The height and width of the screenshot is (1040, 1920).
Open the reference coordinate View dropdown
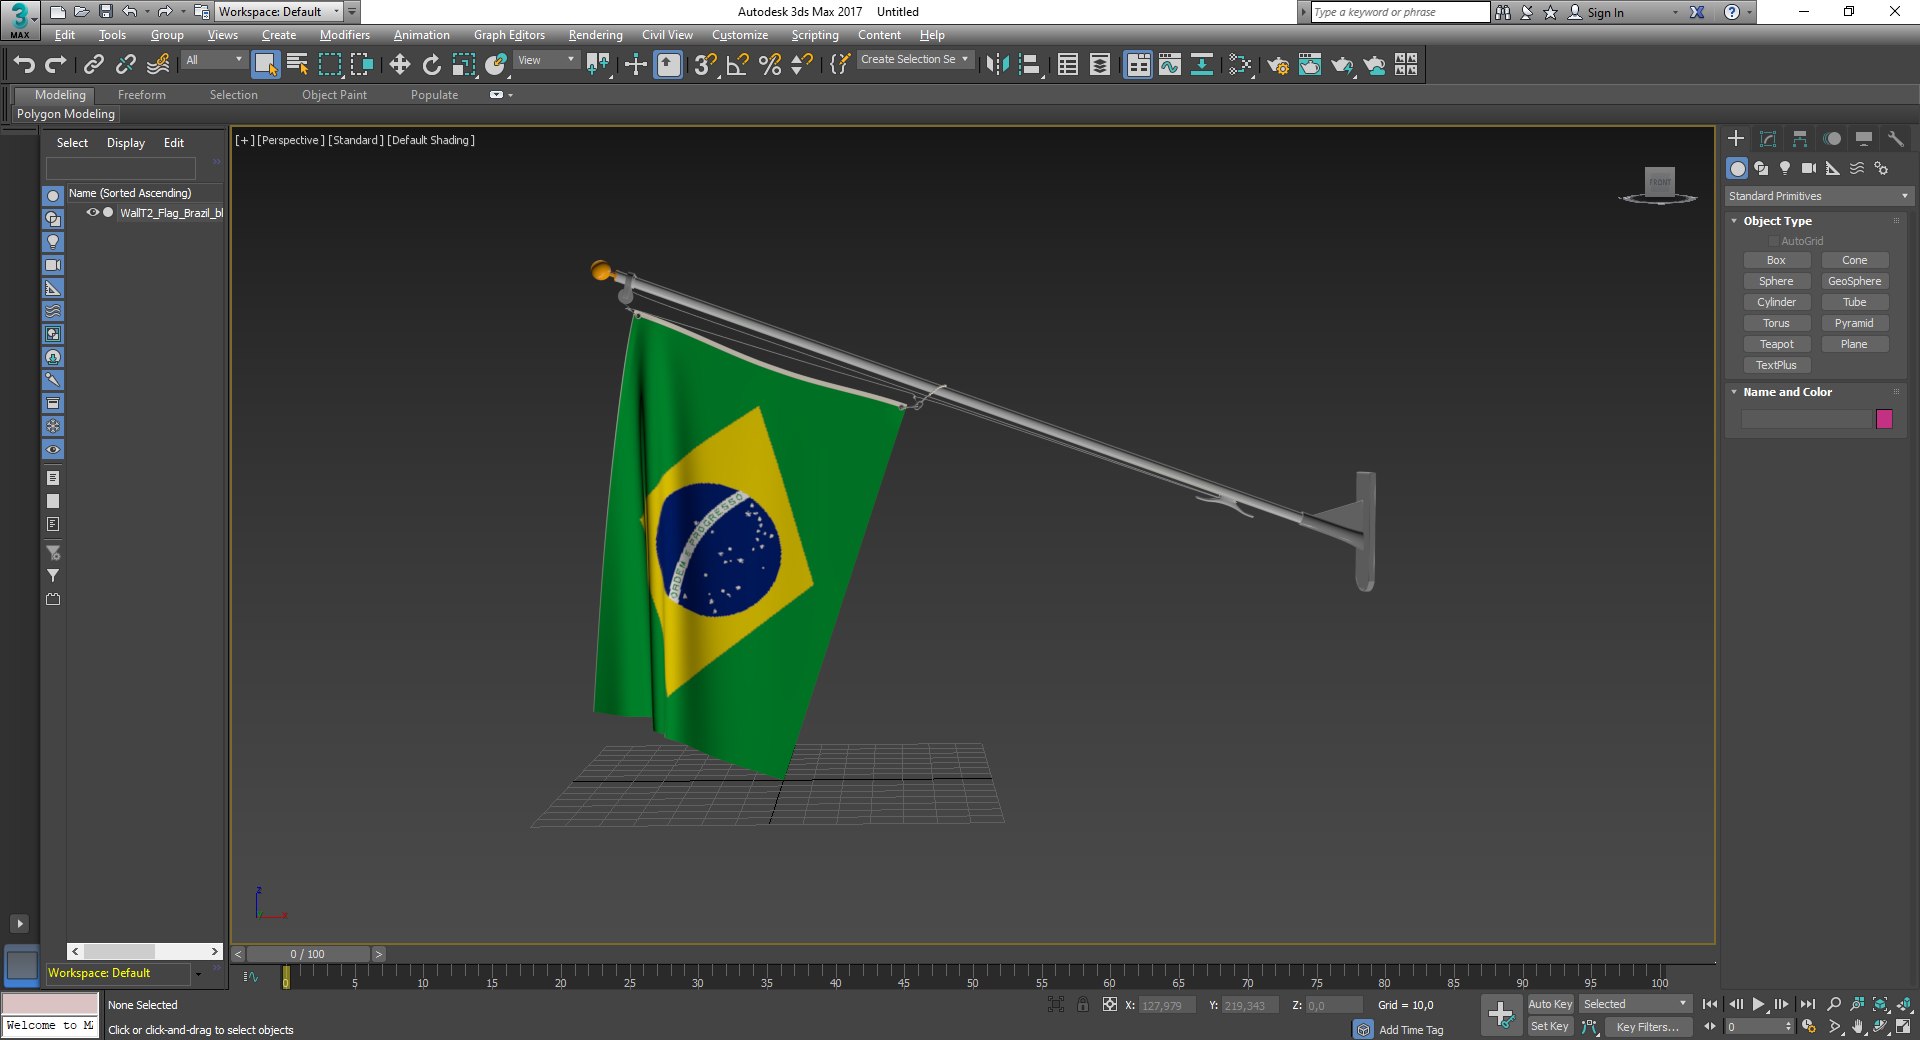point(546,60)
